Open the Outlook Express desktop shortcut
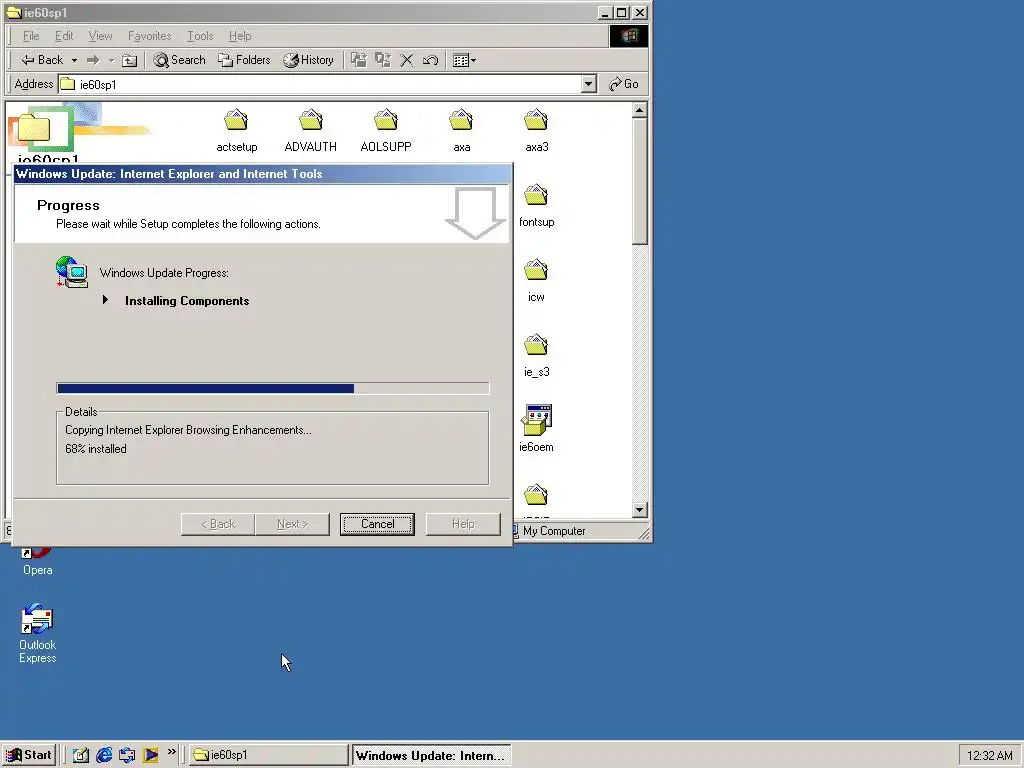The image size is (1024, 768). 37,633
